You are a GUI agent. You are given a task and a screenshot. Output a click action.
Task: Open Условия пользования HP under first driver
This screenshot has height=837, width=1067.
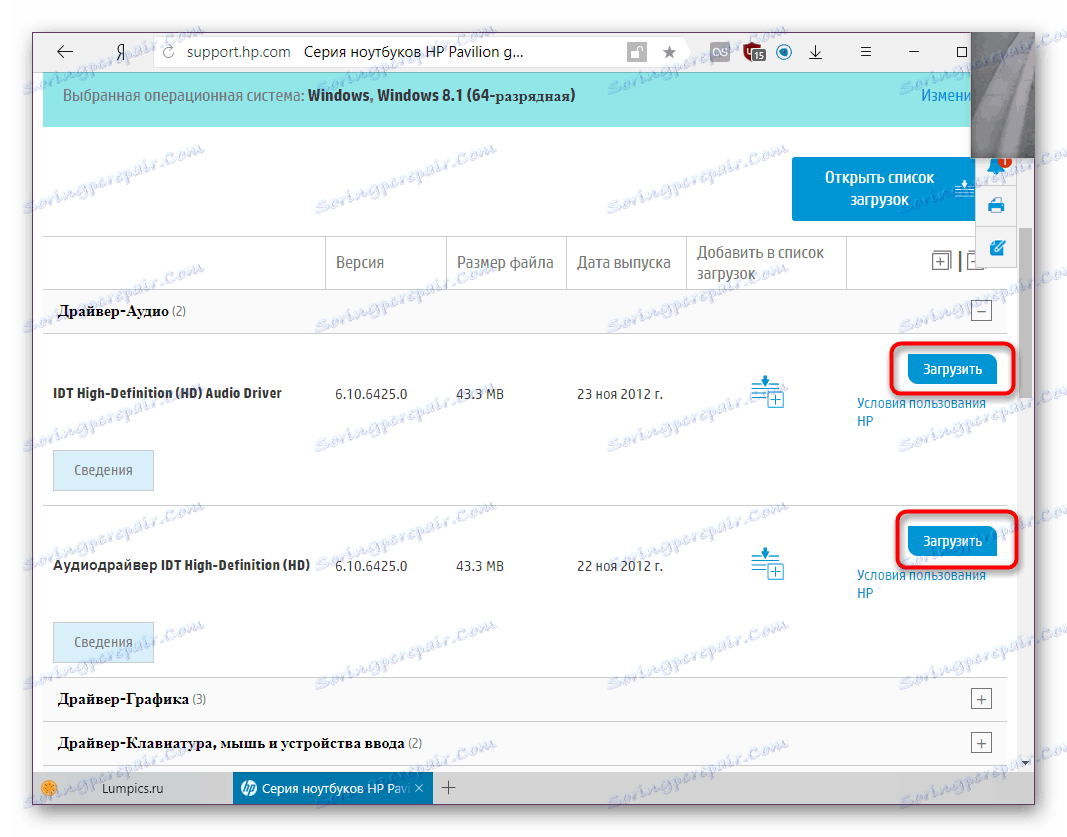click(921, 412)
